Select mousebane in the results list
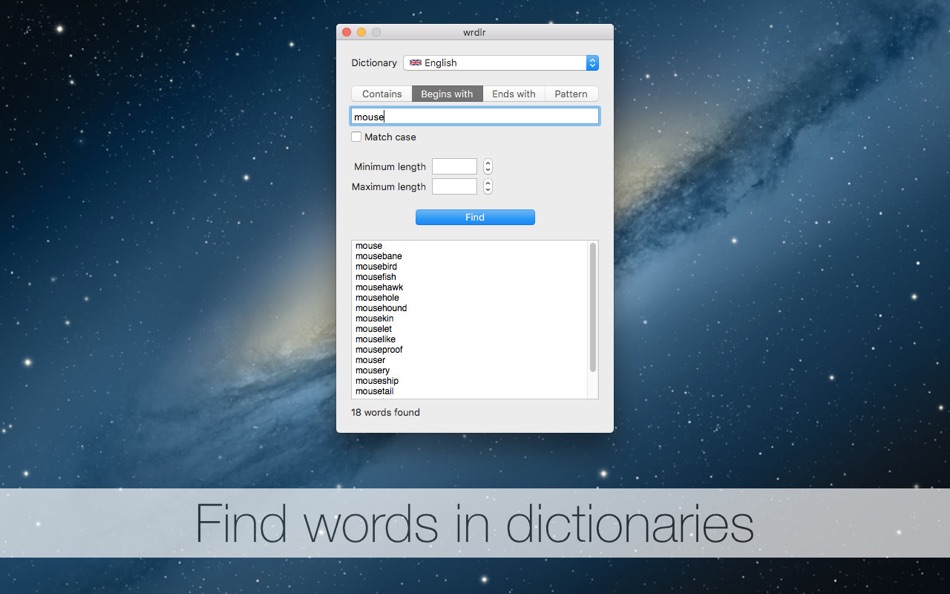Image resolution: width=950 pixels, height=594 pixels. (x=379, y=256)
